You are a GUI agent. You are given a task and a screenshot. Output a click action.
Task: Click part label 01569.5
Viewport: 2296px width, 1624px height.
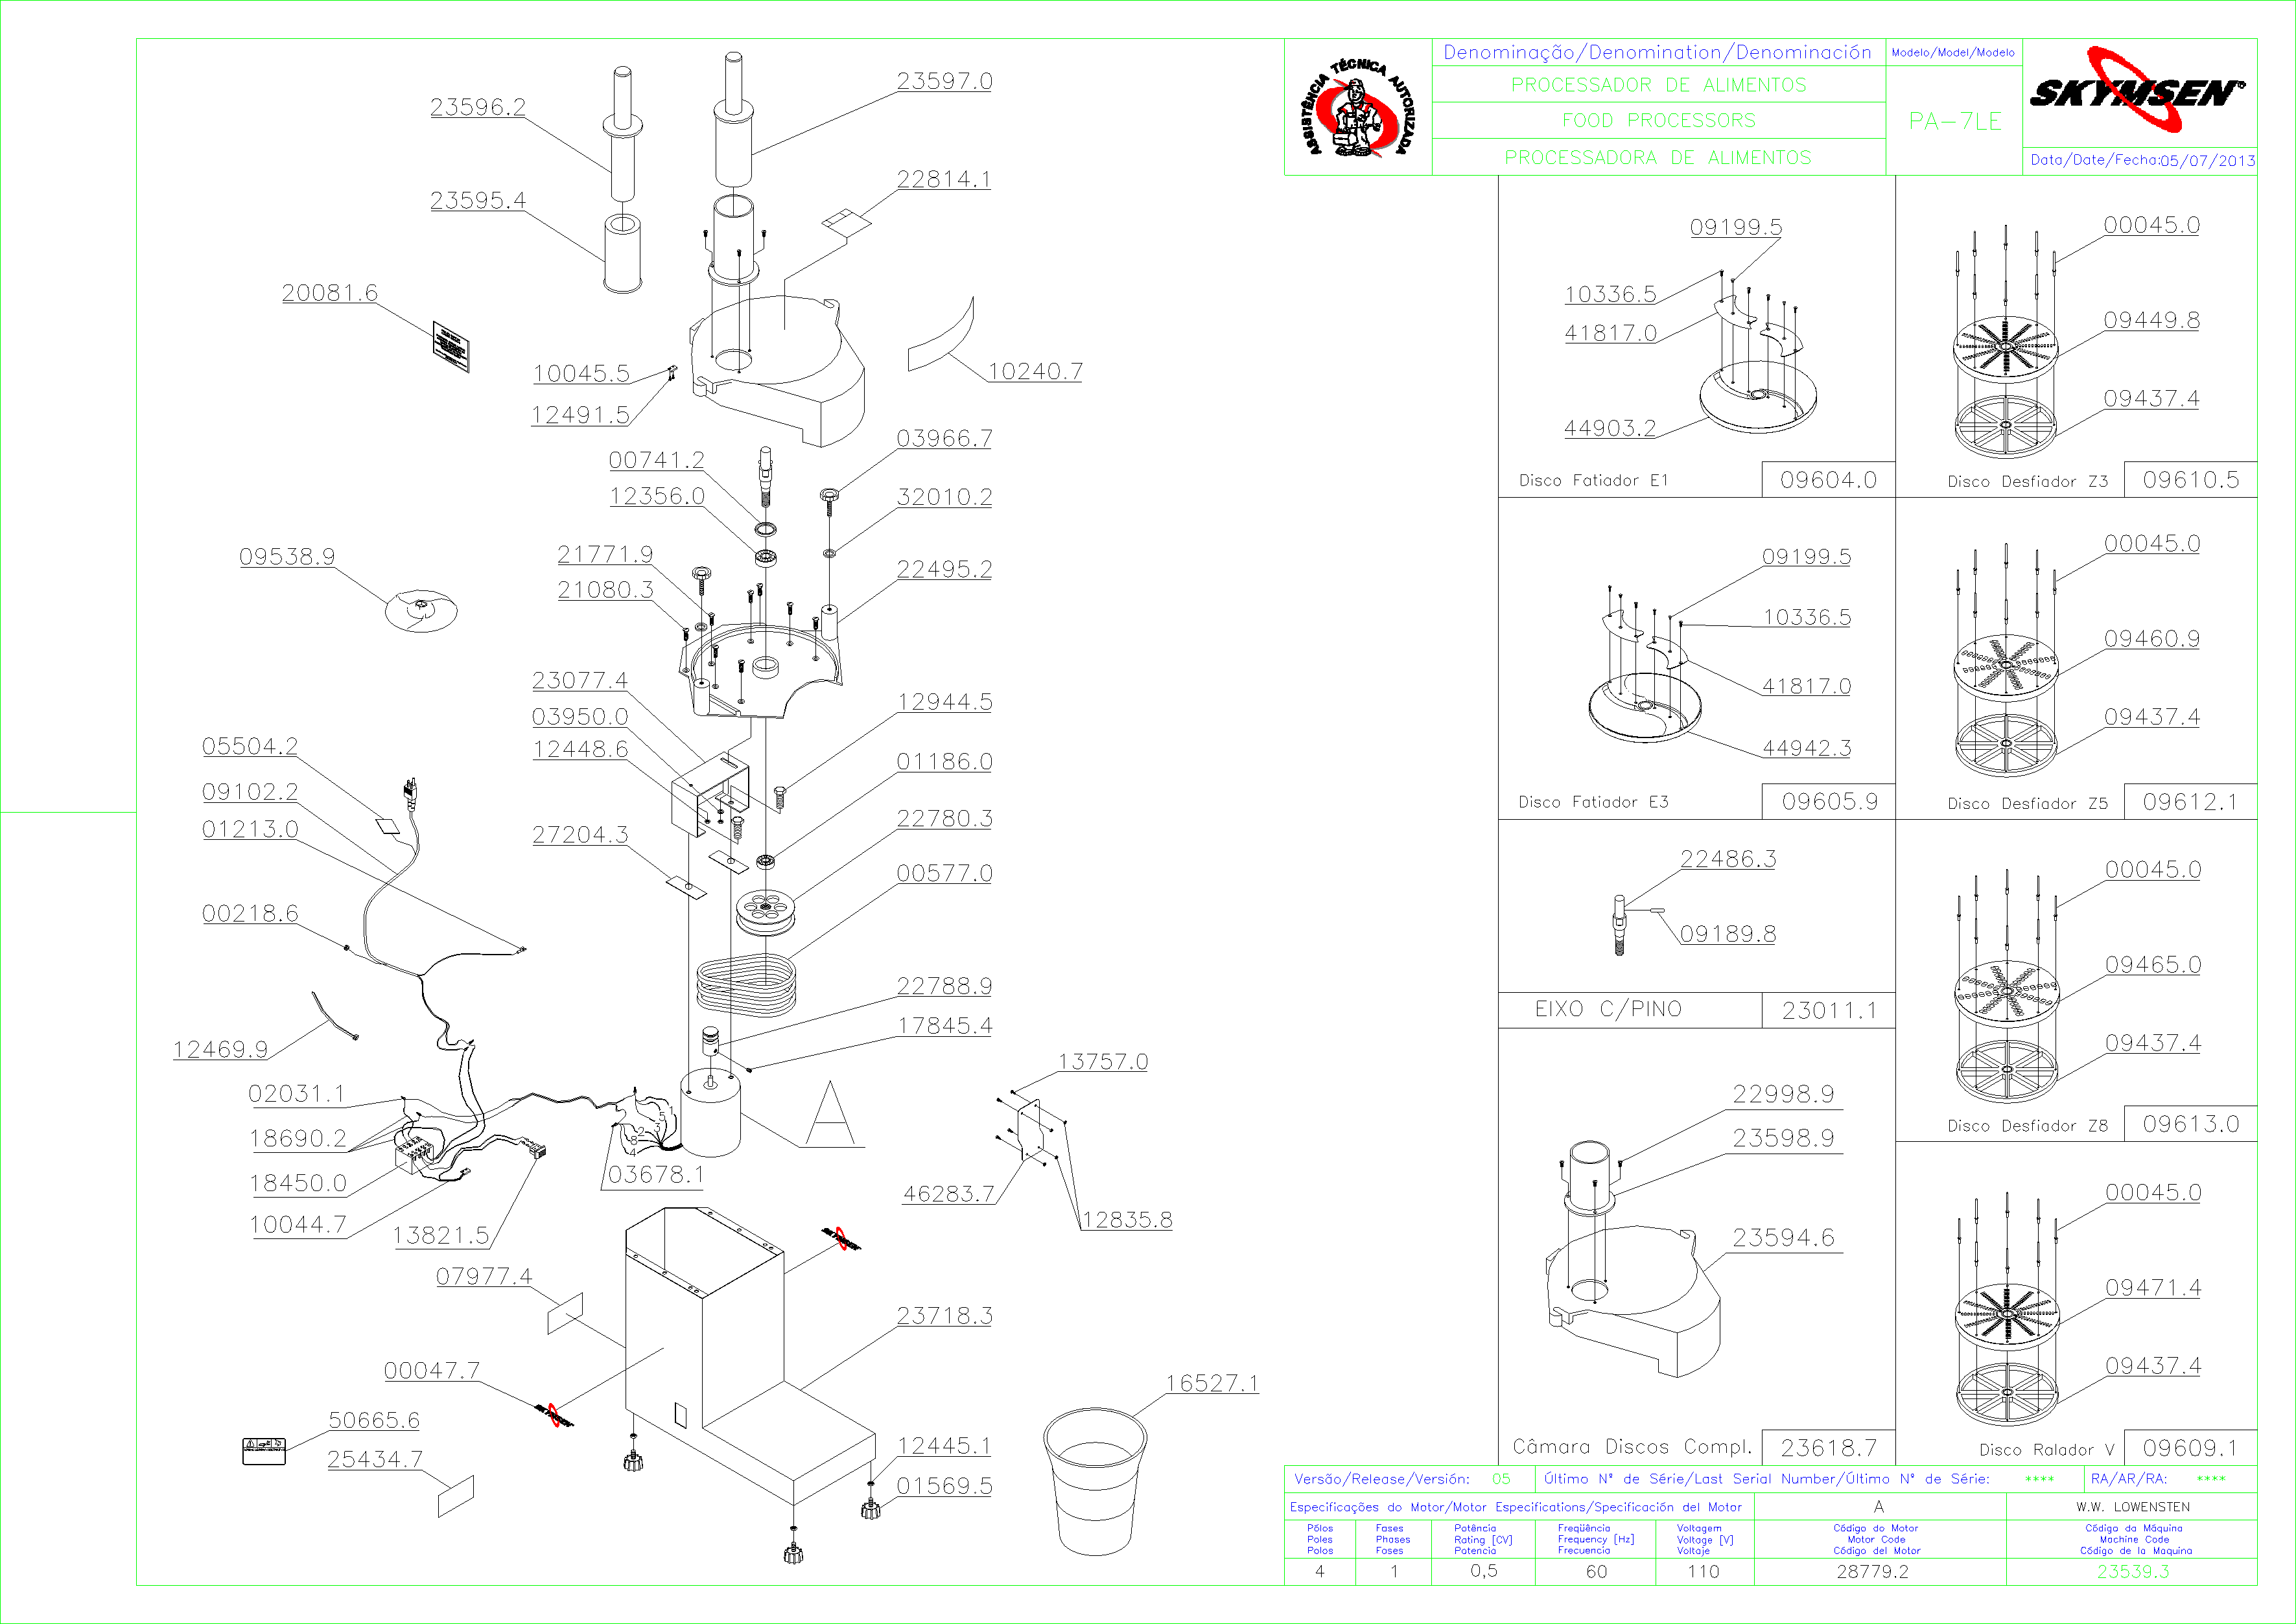[944, 1486]
